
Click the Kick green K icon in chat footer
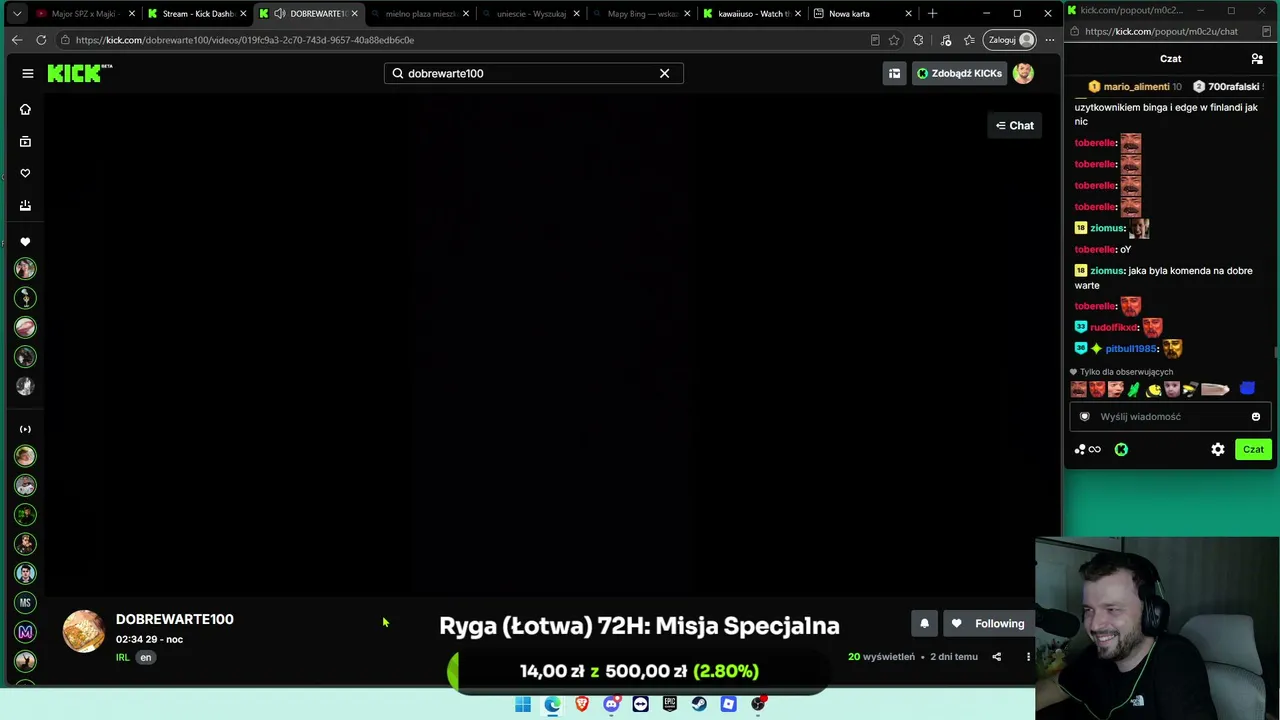tap(1121, 450)
